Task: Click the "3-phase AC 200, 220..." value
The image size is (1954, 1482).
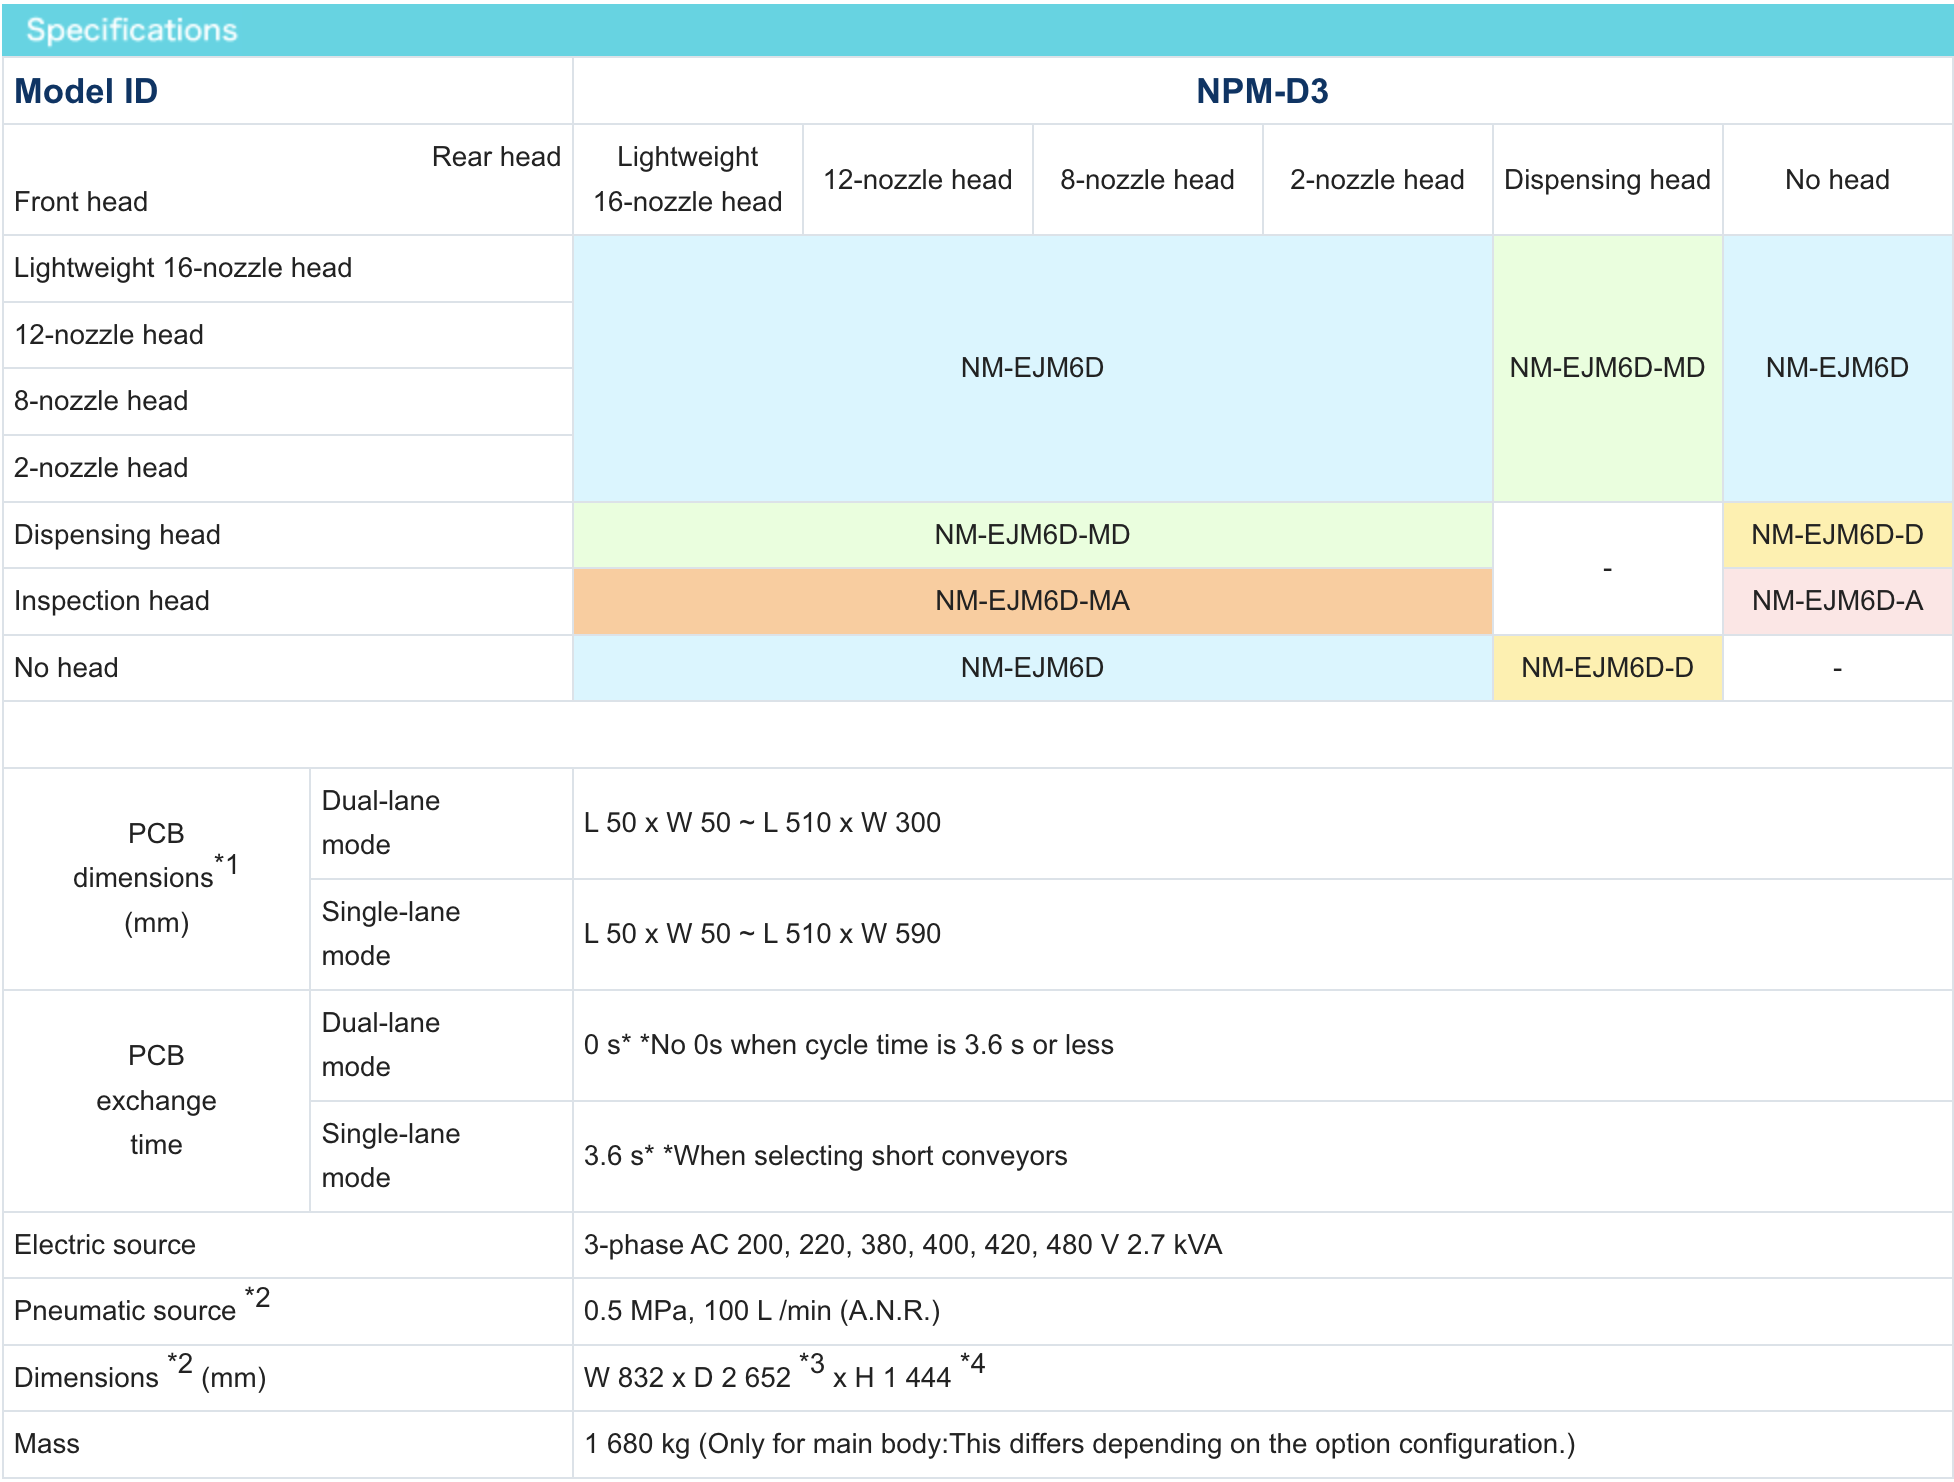Action: tap(902, 1244)
